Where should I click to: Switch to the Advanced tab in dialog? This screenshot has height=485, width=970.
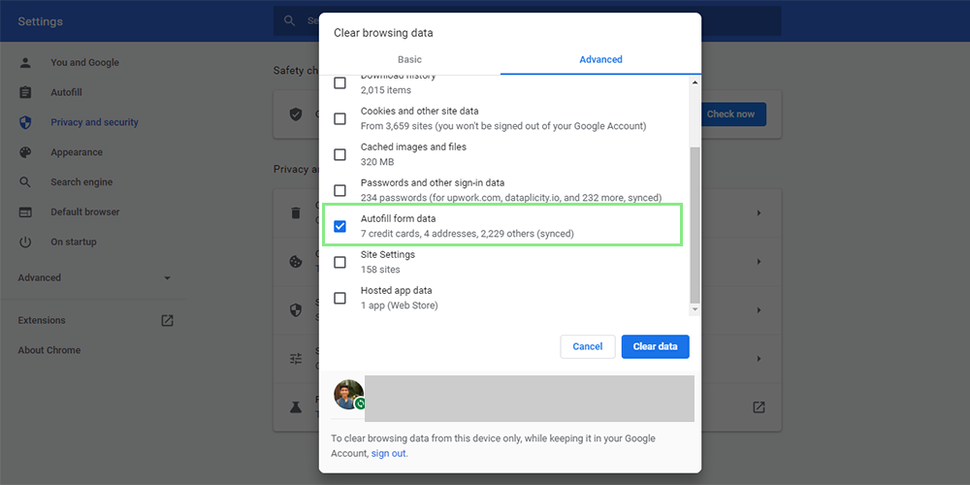(x=601, y=59)
